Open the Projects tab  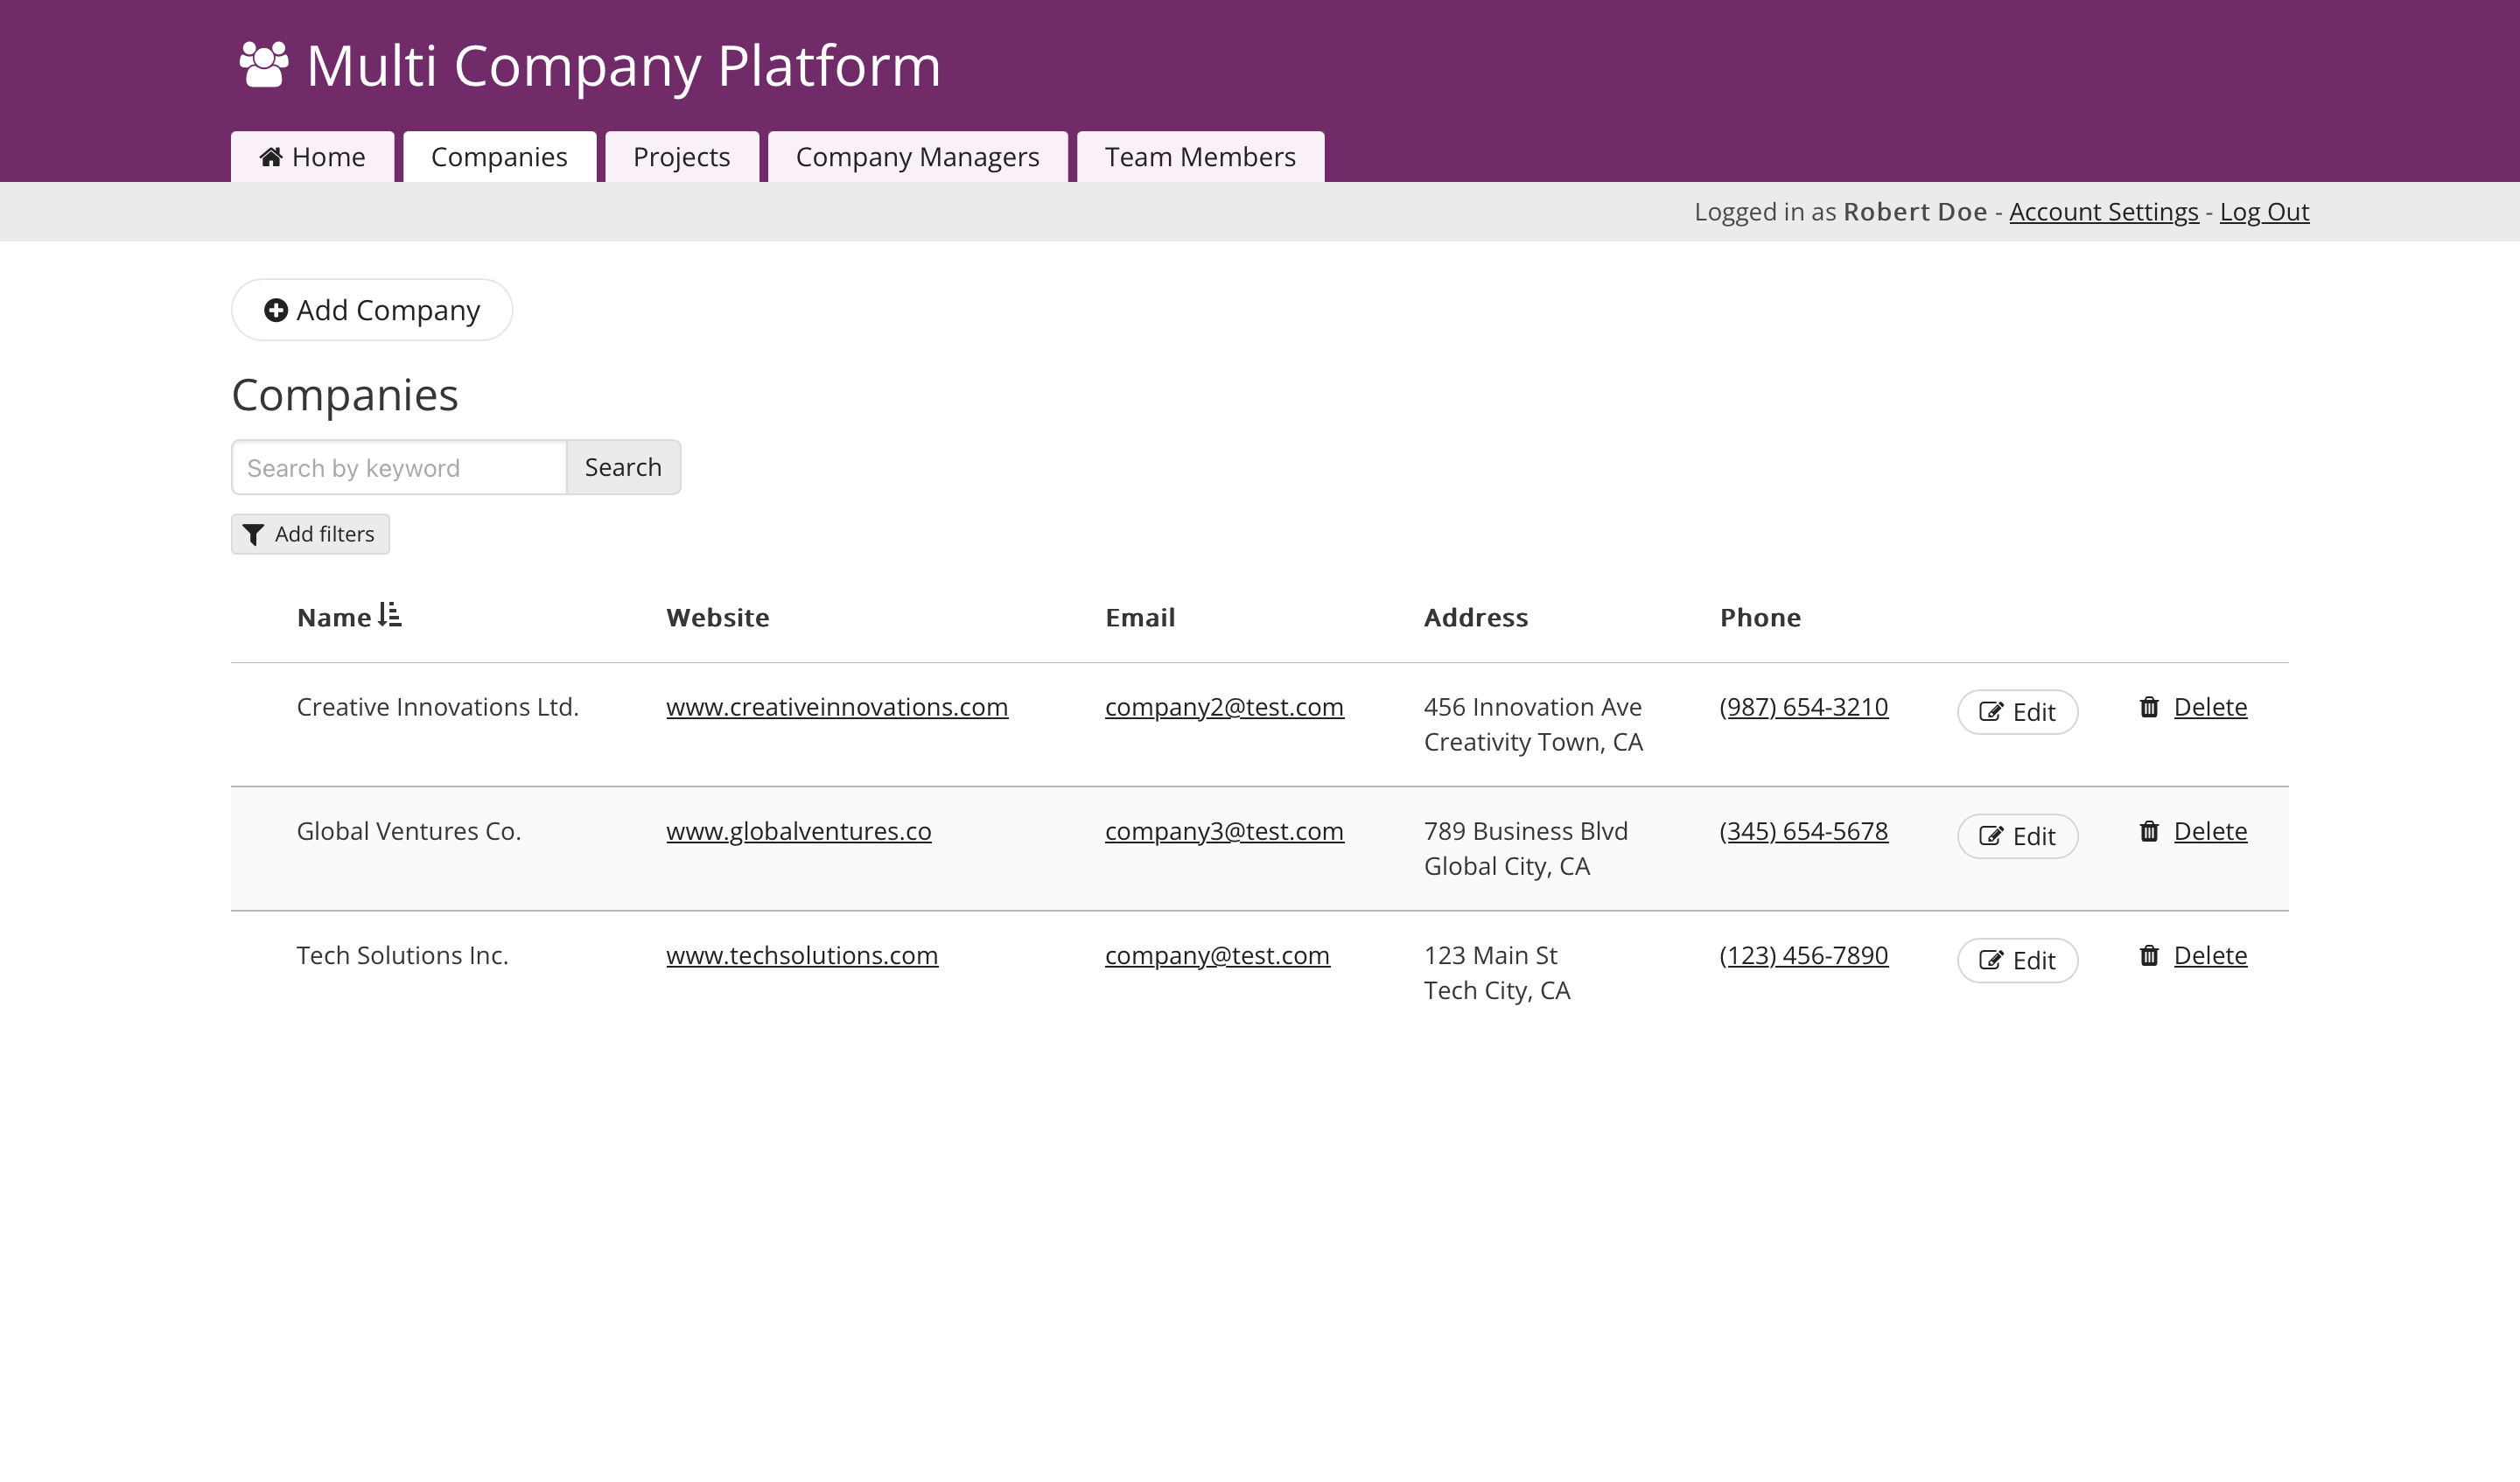[x=681, y=157]
